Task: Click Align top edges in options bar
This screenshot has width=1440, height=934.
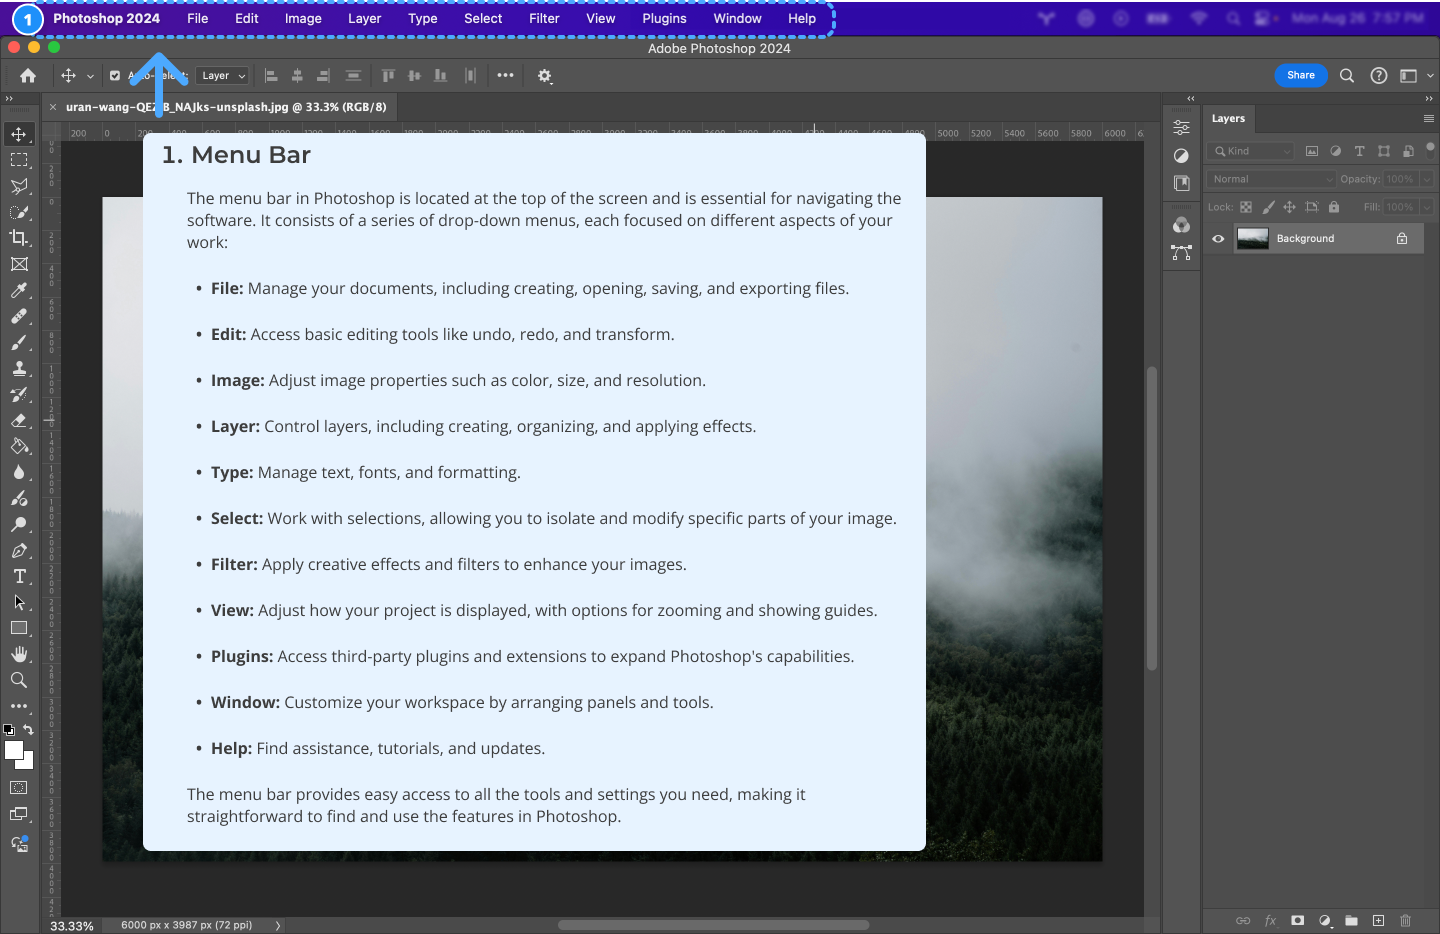Action: 388,75
